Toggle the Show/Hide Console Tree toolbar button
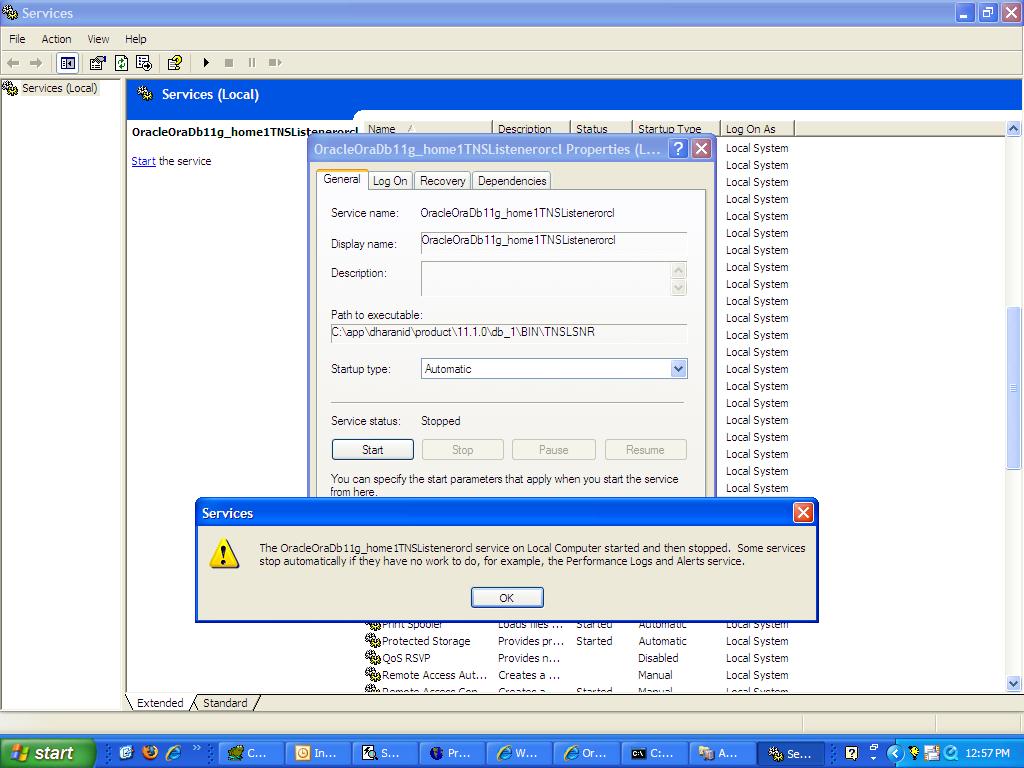 click(67, 63)
